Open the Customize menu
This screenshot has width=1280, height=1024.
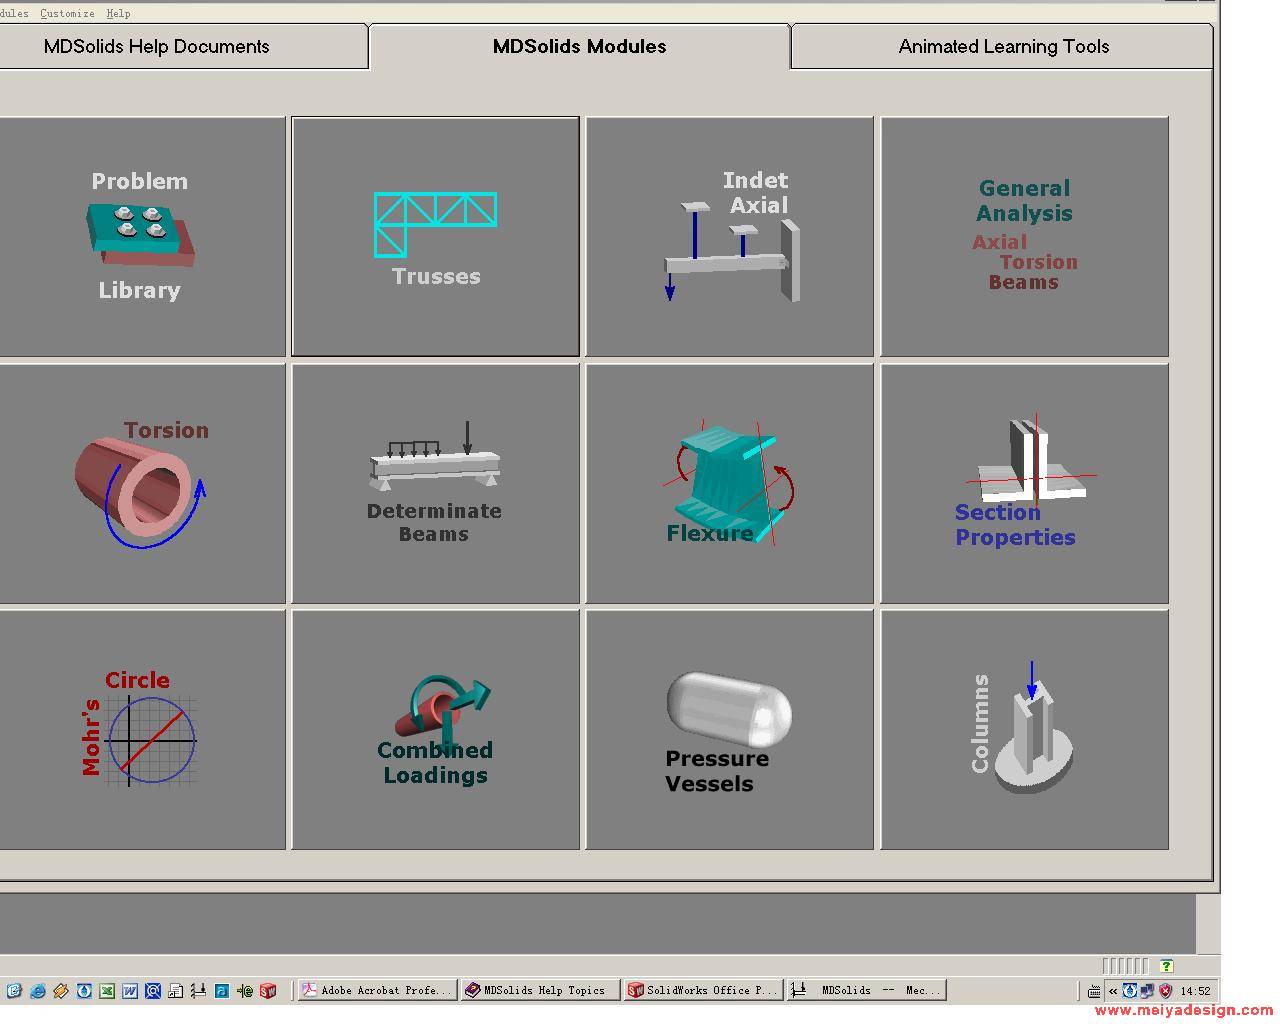click(x=67, y=13)
